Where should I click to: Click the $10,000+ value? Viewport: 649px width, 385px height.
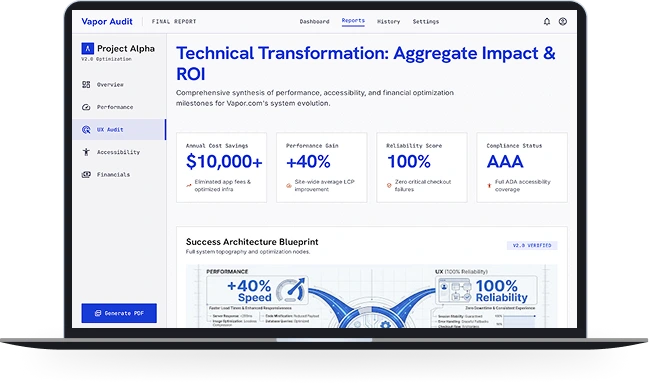pos(224,161)
